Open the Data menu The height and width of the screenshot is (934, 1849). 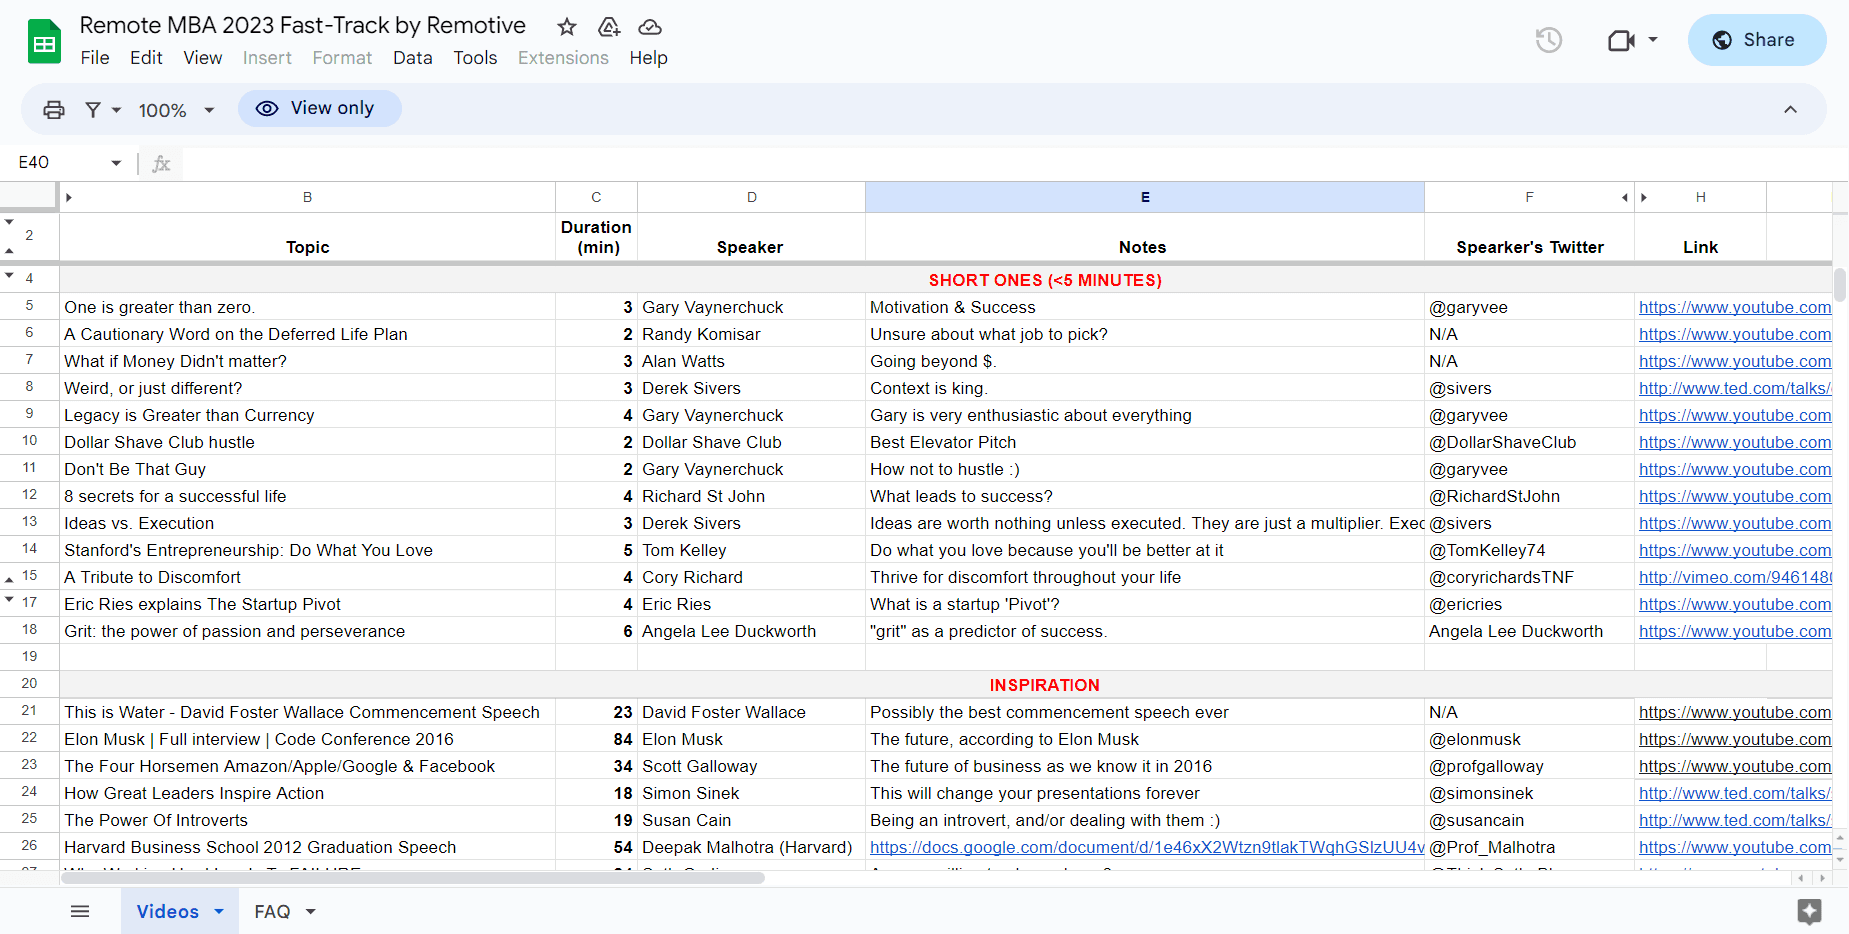tap(412, 58)
